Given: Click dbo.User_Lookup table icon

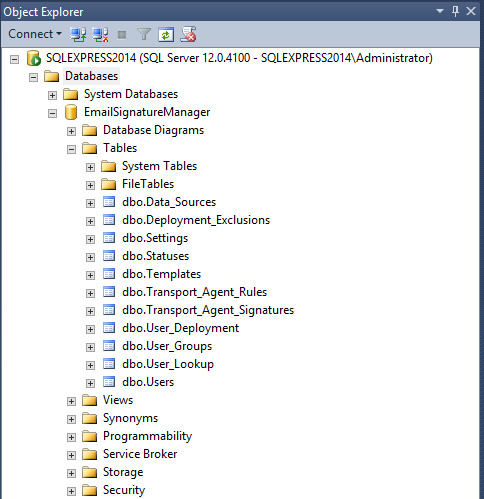Looking at the screenshot, I should pyautogui.click(x=109, y=364).
